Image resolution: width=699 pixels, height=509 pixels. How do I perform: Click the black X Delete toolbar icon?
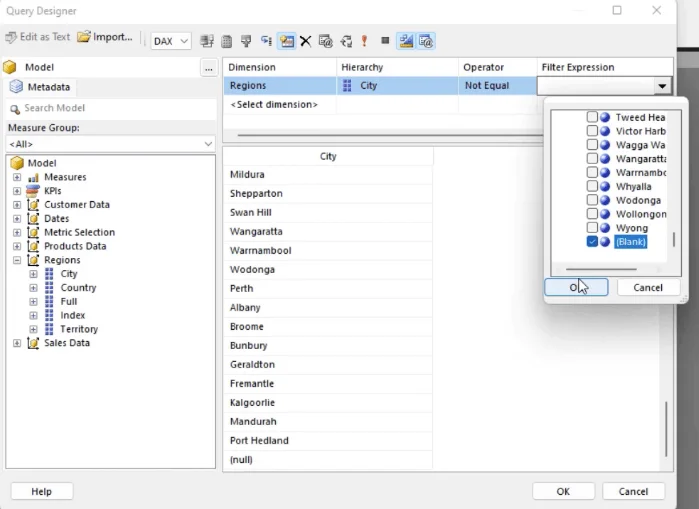[x=305, y=41]
